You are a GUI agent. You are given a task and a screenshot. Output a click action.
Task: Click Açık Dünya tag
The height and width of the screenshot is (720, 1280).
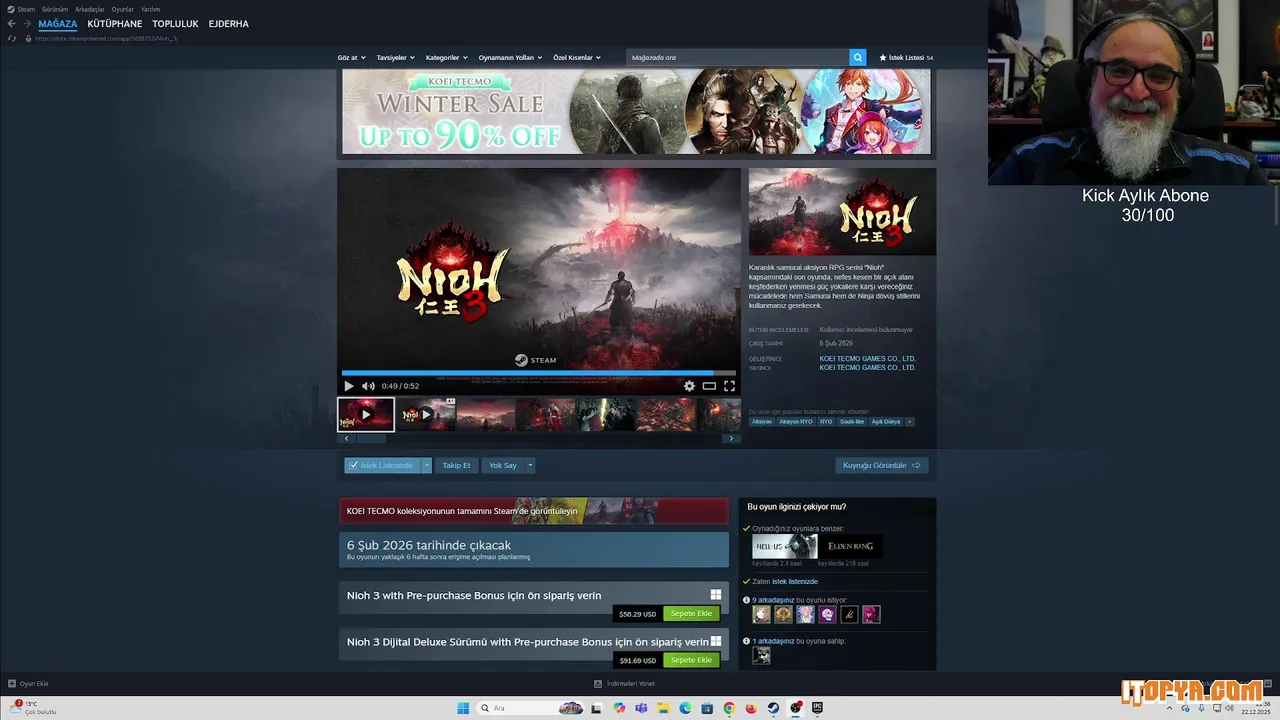click(x=886, y=421)
